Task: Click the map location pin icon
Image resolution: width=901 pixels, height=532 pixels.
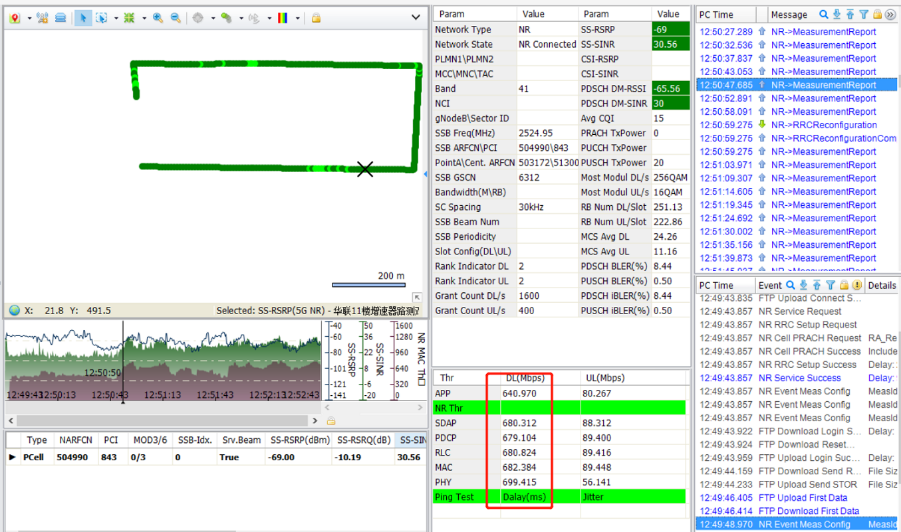Action: [x=15, y=18]
